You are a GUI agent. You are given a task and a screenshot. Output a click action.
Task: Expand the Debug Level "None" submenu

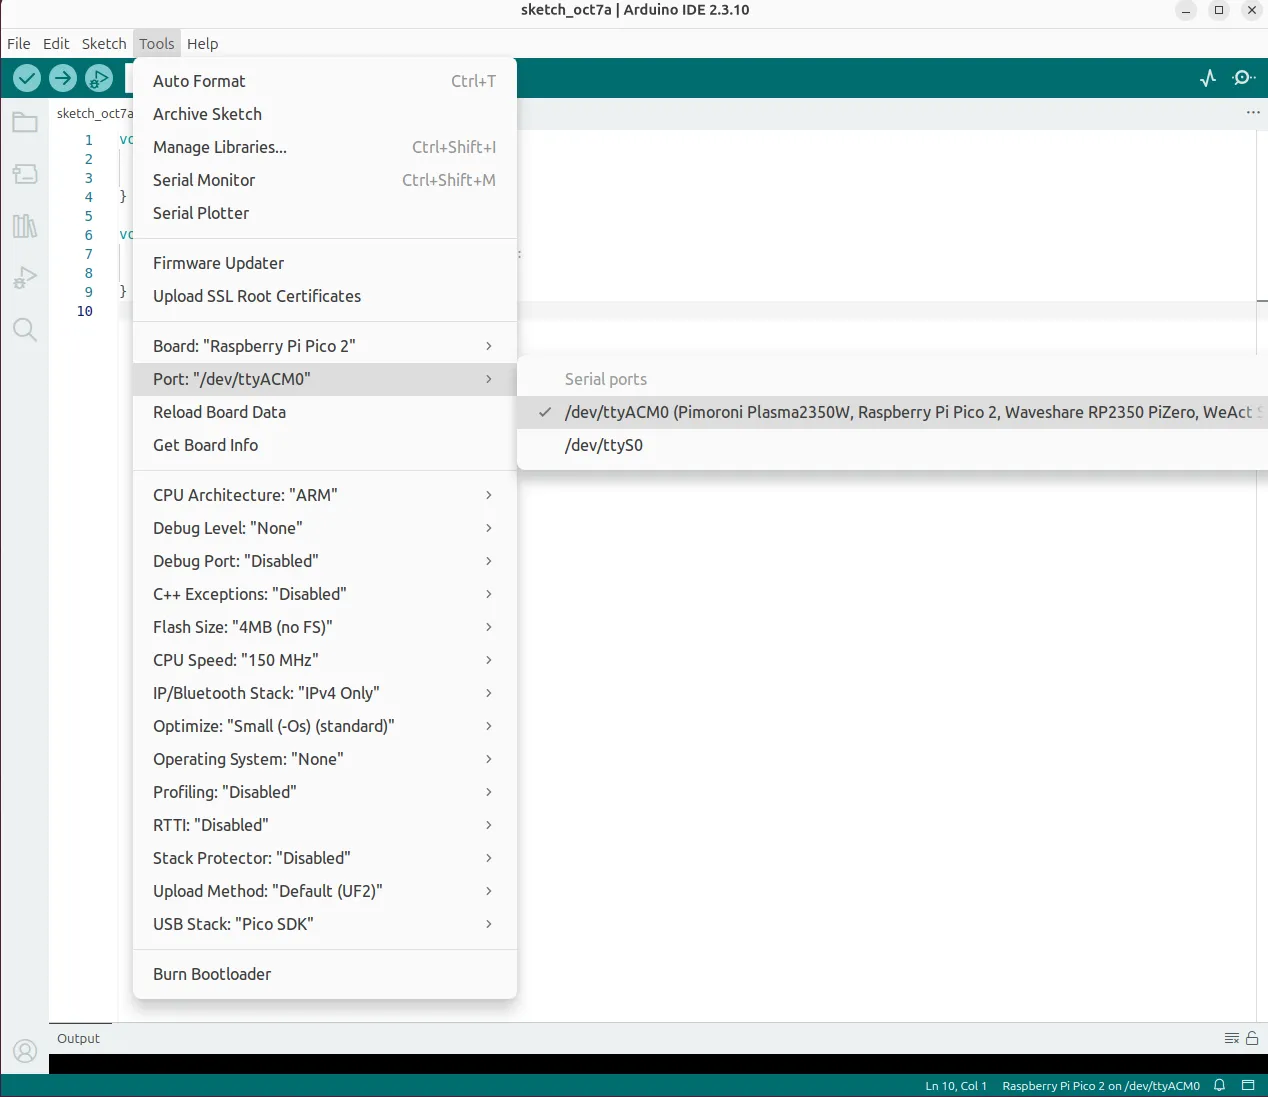pos(325,528)
